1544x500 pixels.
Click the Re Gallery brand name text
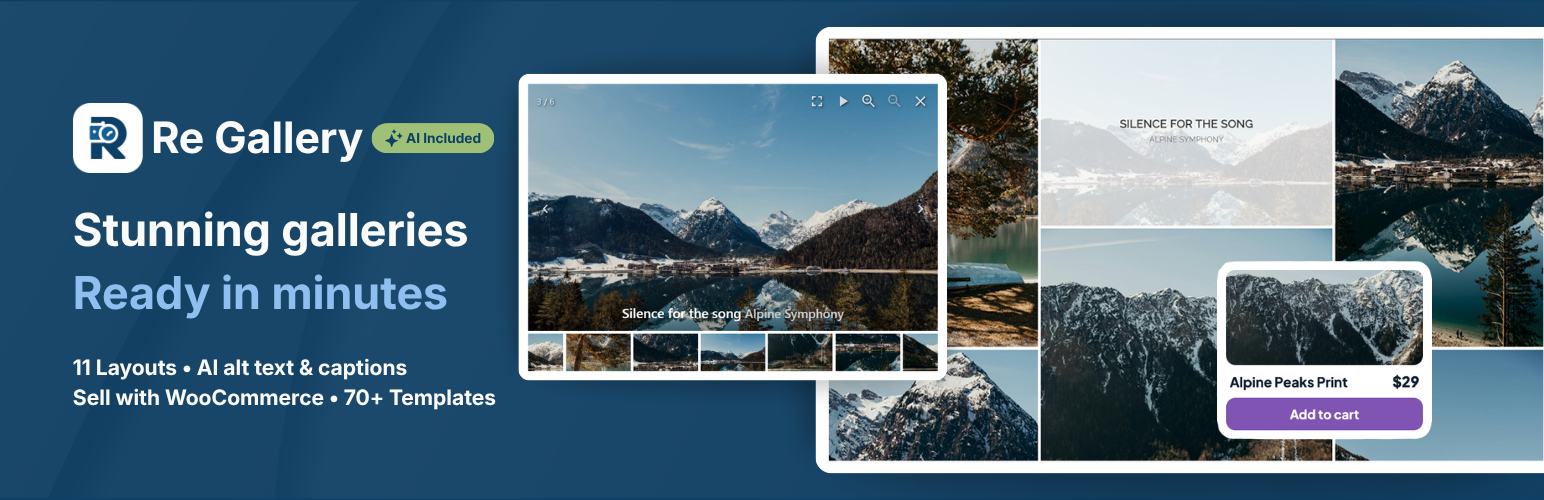pos(257,139)
